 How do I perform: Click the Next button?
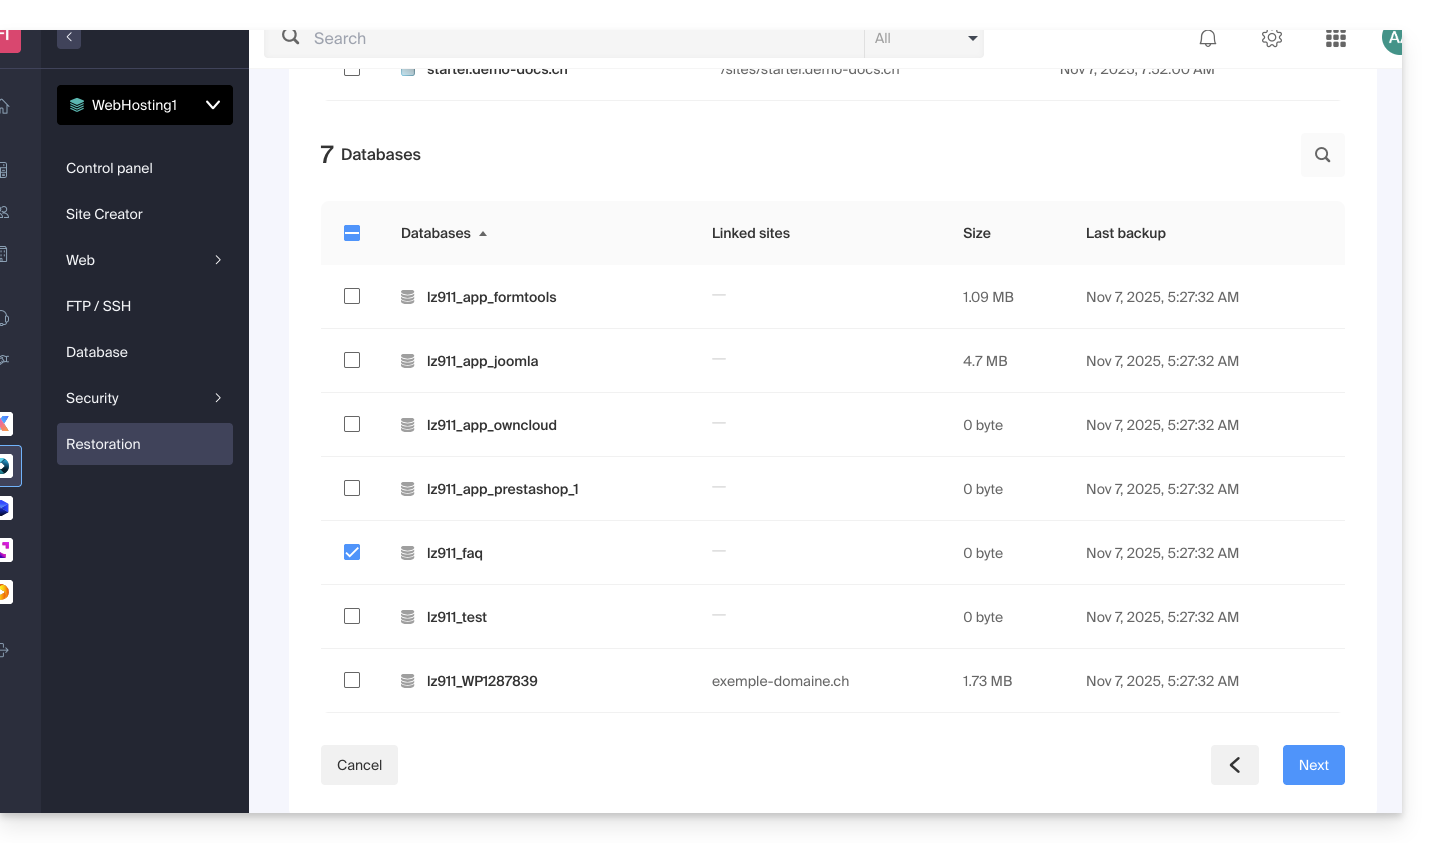[x=1313, y=765]
